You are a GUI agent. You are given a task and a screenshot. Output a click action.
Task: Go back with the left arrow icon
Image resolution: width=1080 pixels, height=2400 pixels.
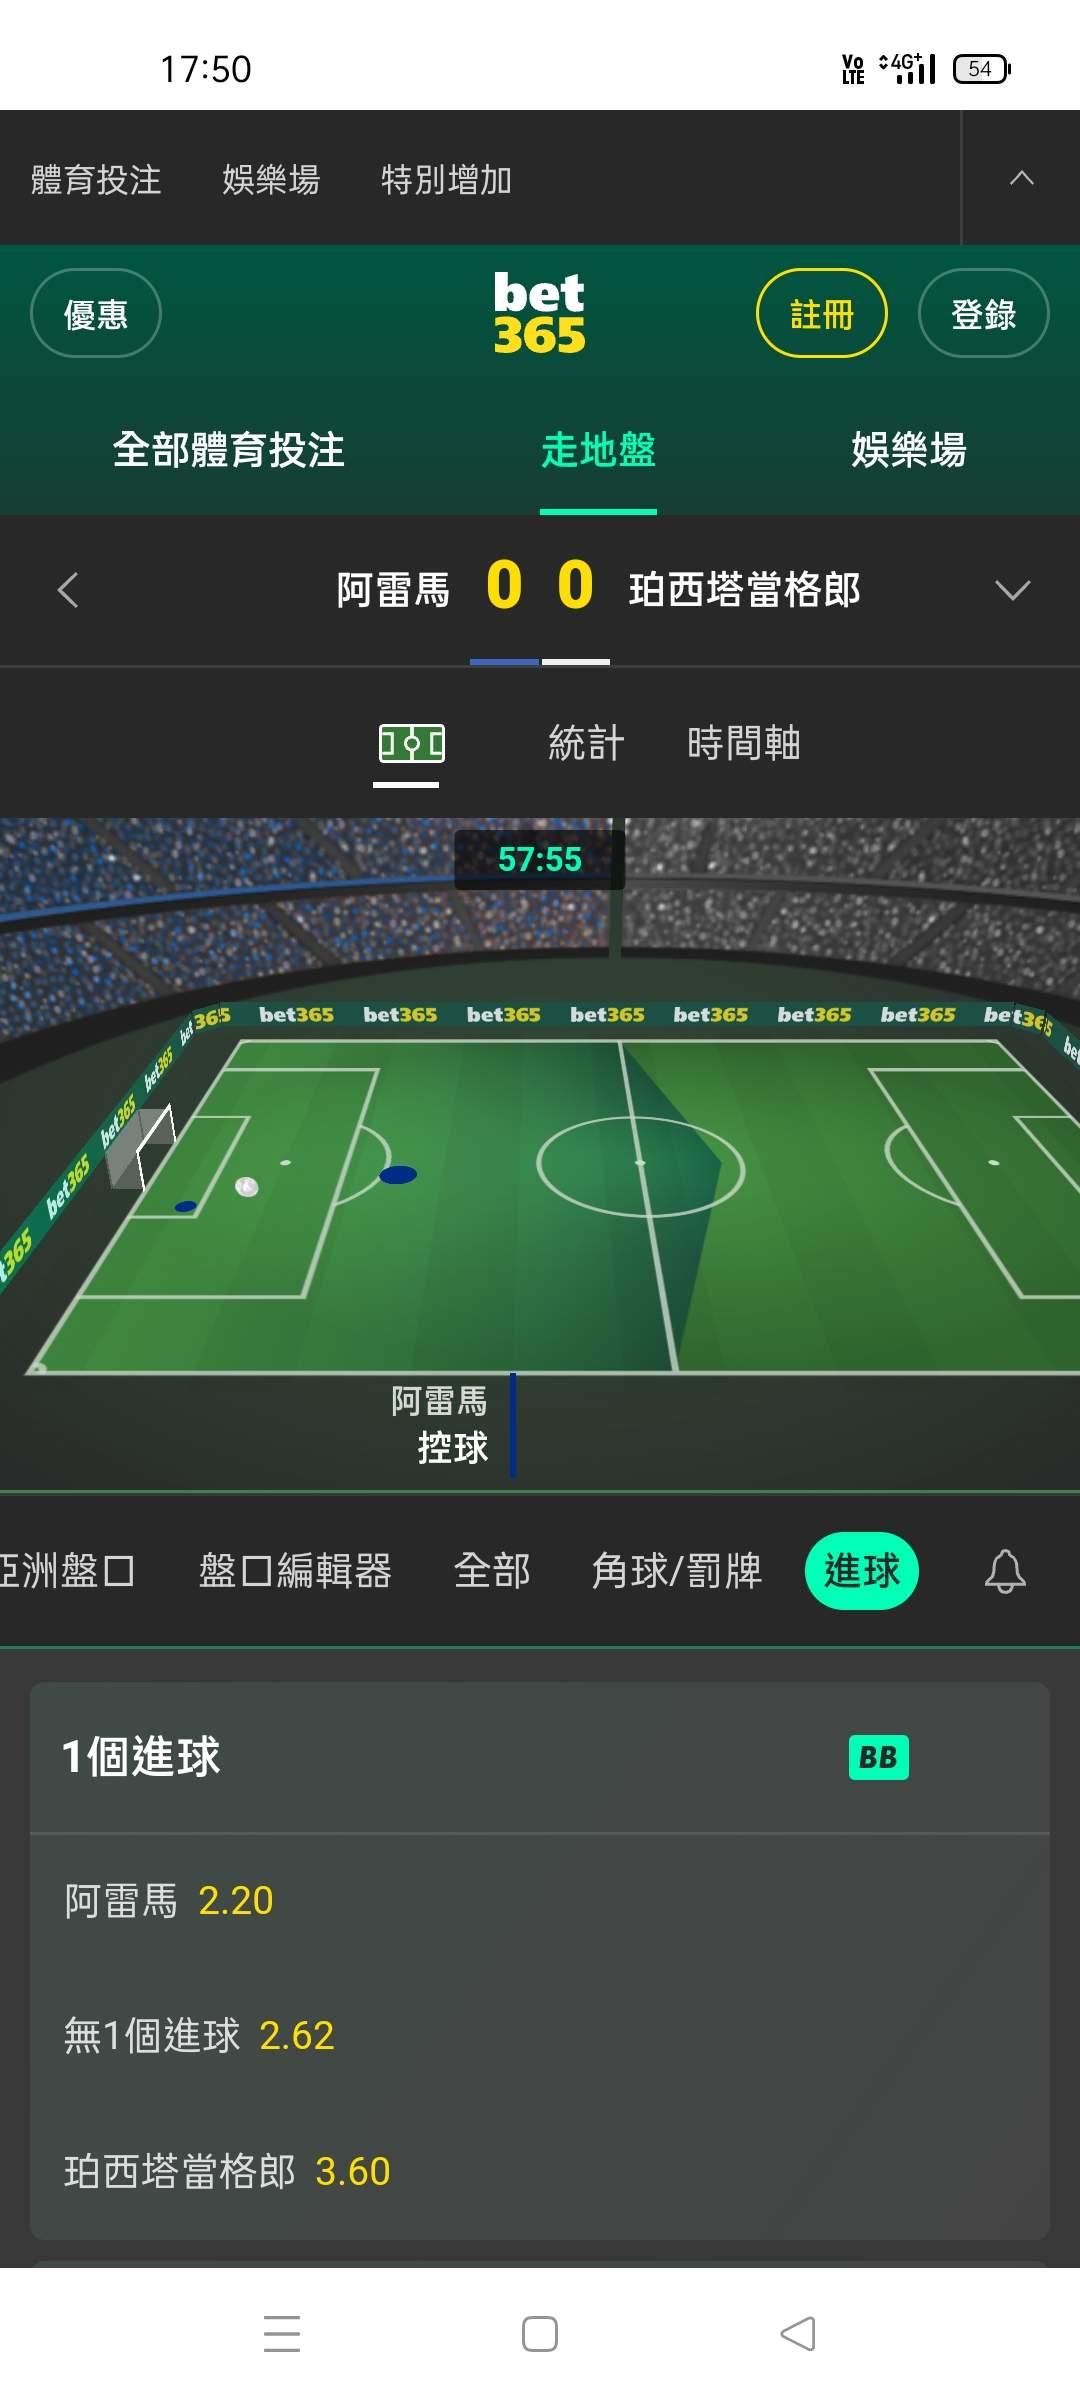pos(68,590)
